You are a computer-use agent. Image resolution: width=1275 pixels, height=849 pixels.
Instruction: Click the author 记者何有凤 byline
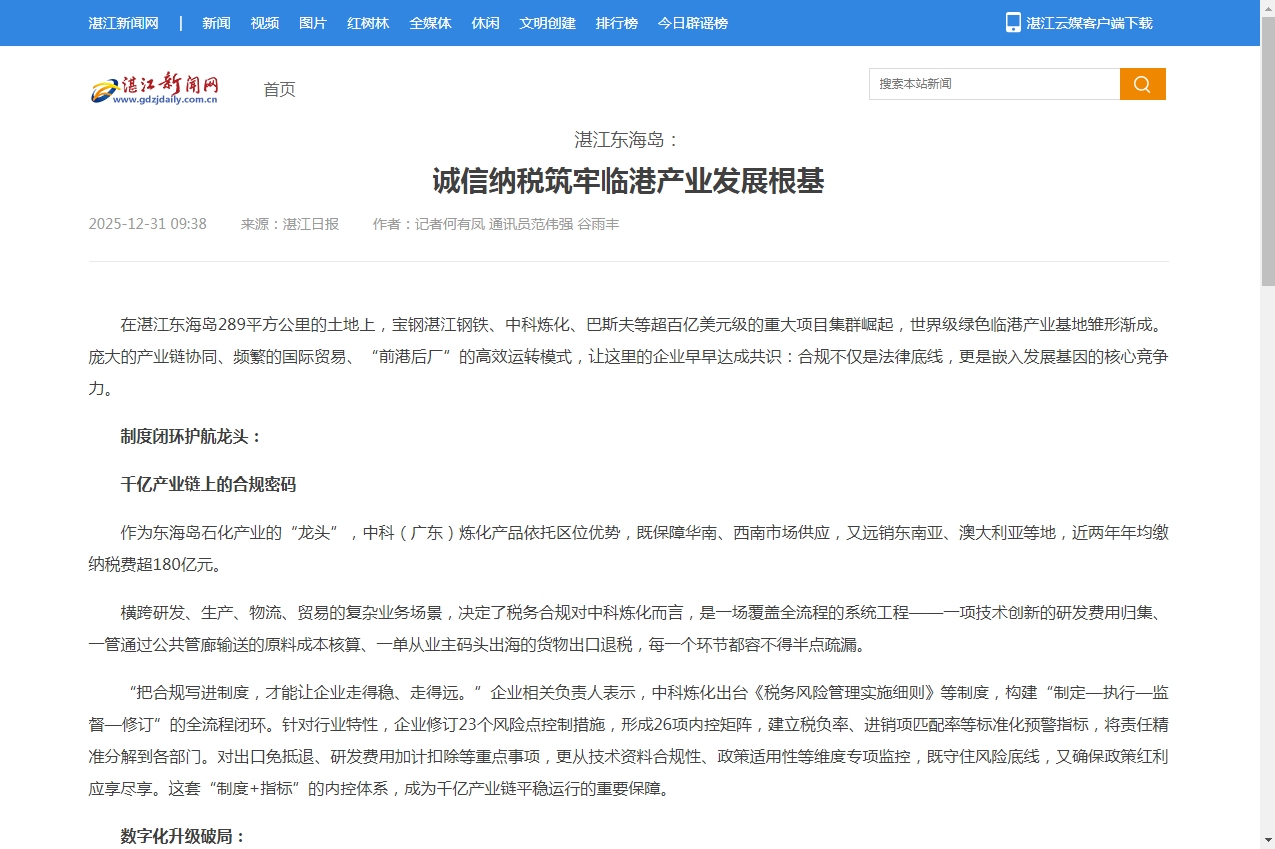[446, 224]
